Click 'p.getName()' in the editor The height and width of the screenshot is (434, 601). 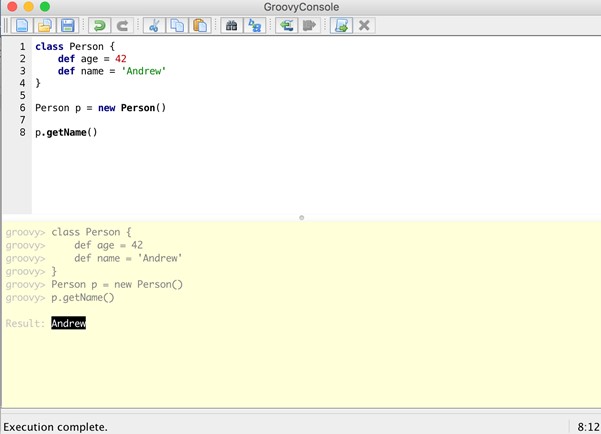66,132
